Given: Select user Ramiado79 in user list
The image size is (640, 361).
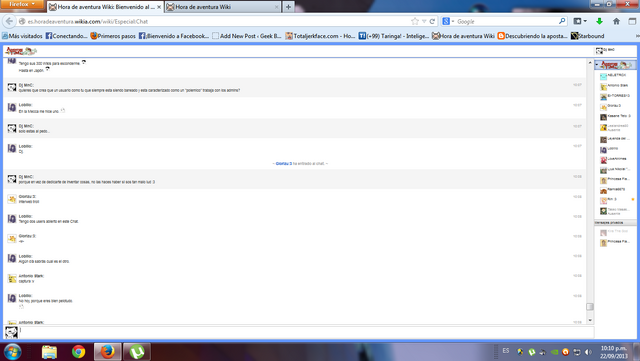Looking at the screenshot, I should pyautogui.click(x=615, y=190).
